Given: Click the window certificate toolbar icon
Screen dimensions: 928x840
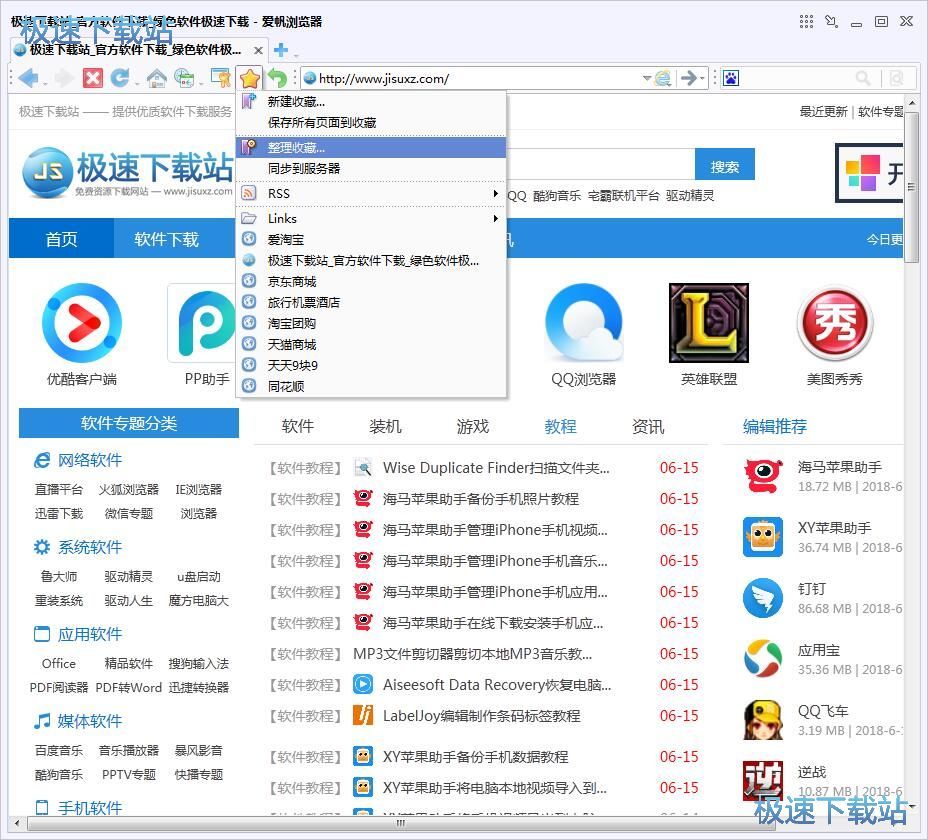Looking at the screenshot, I should pos(220,78).
